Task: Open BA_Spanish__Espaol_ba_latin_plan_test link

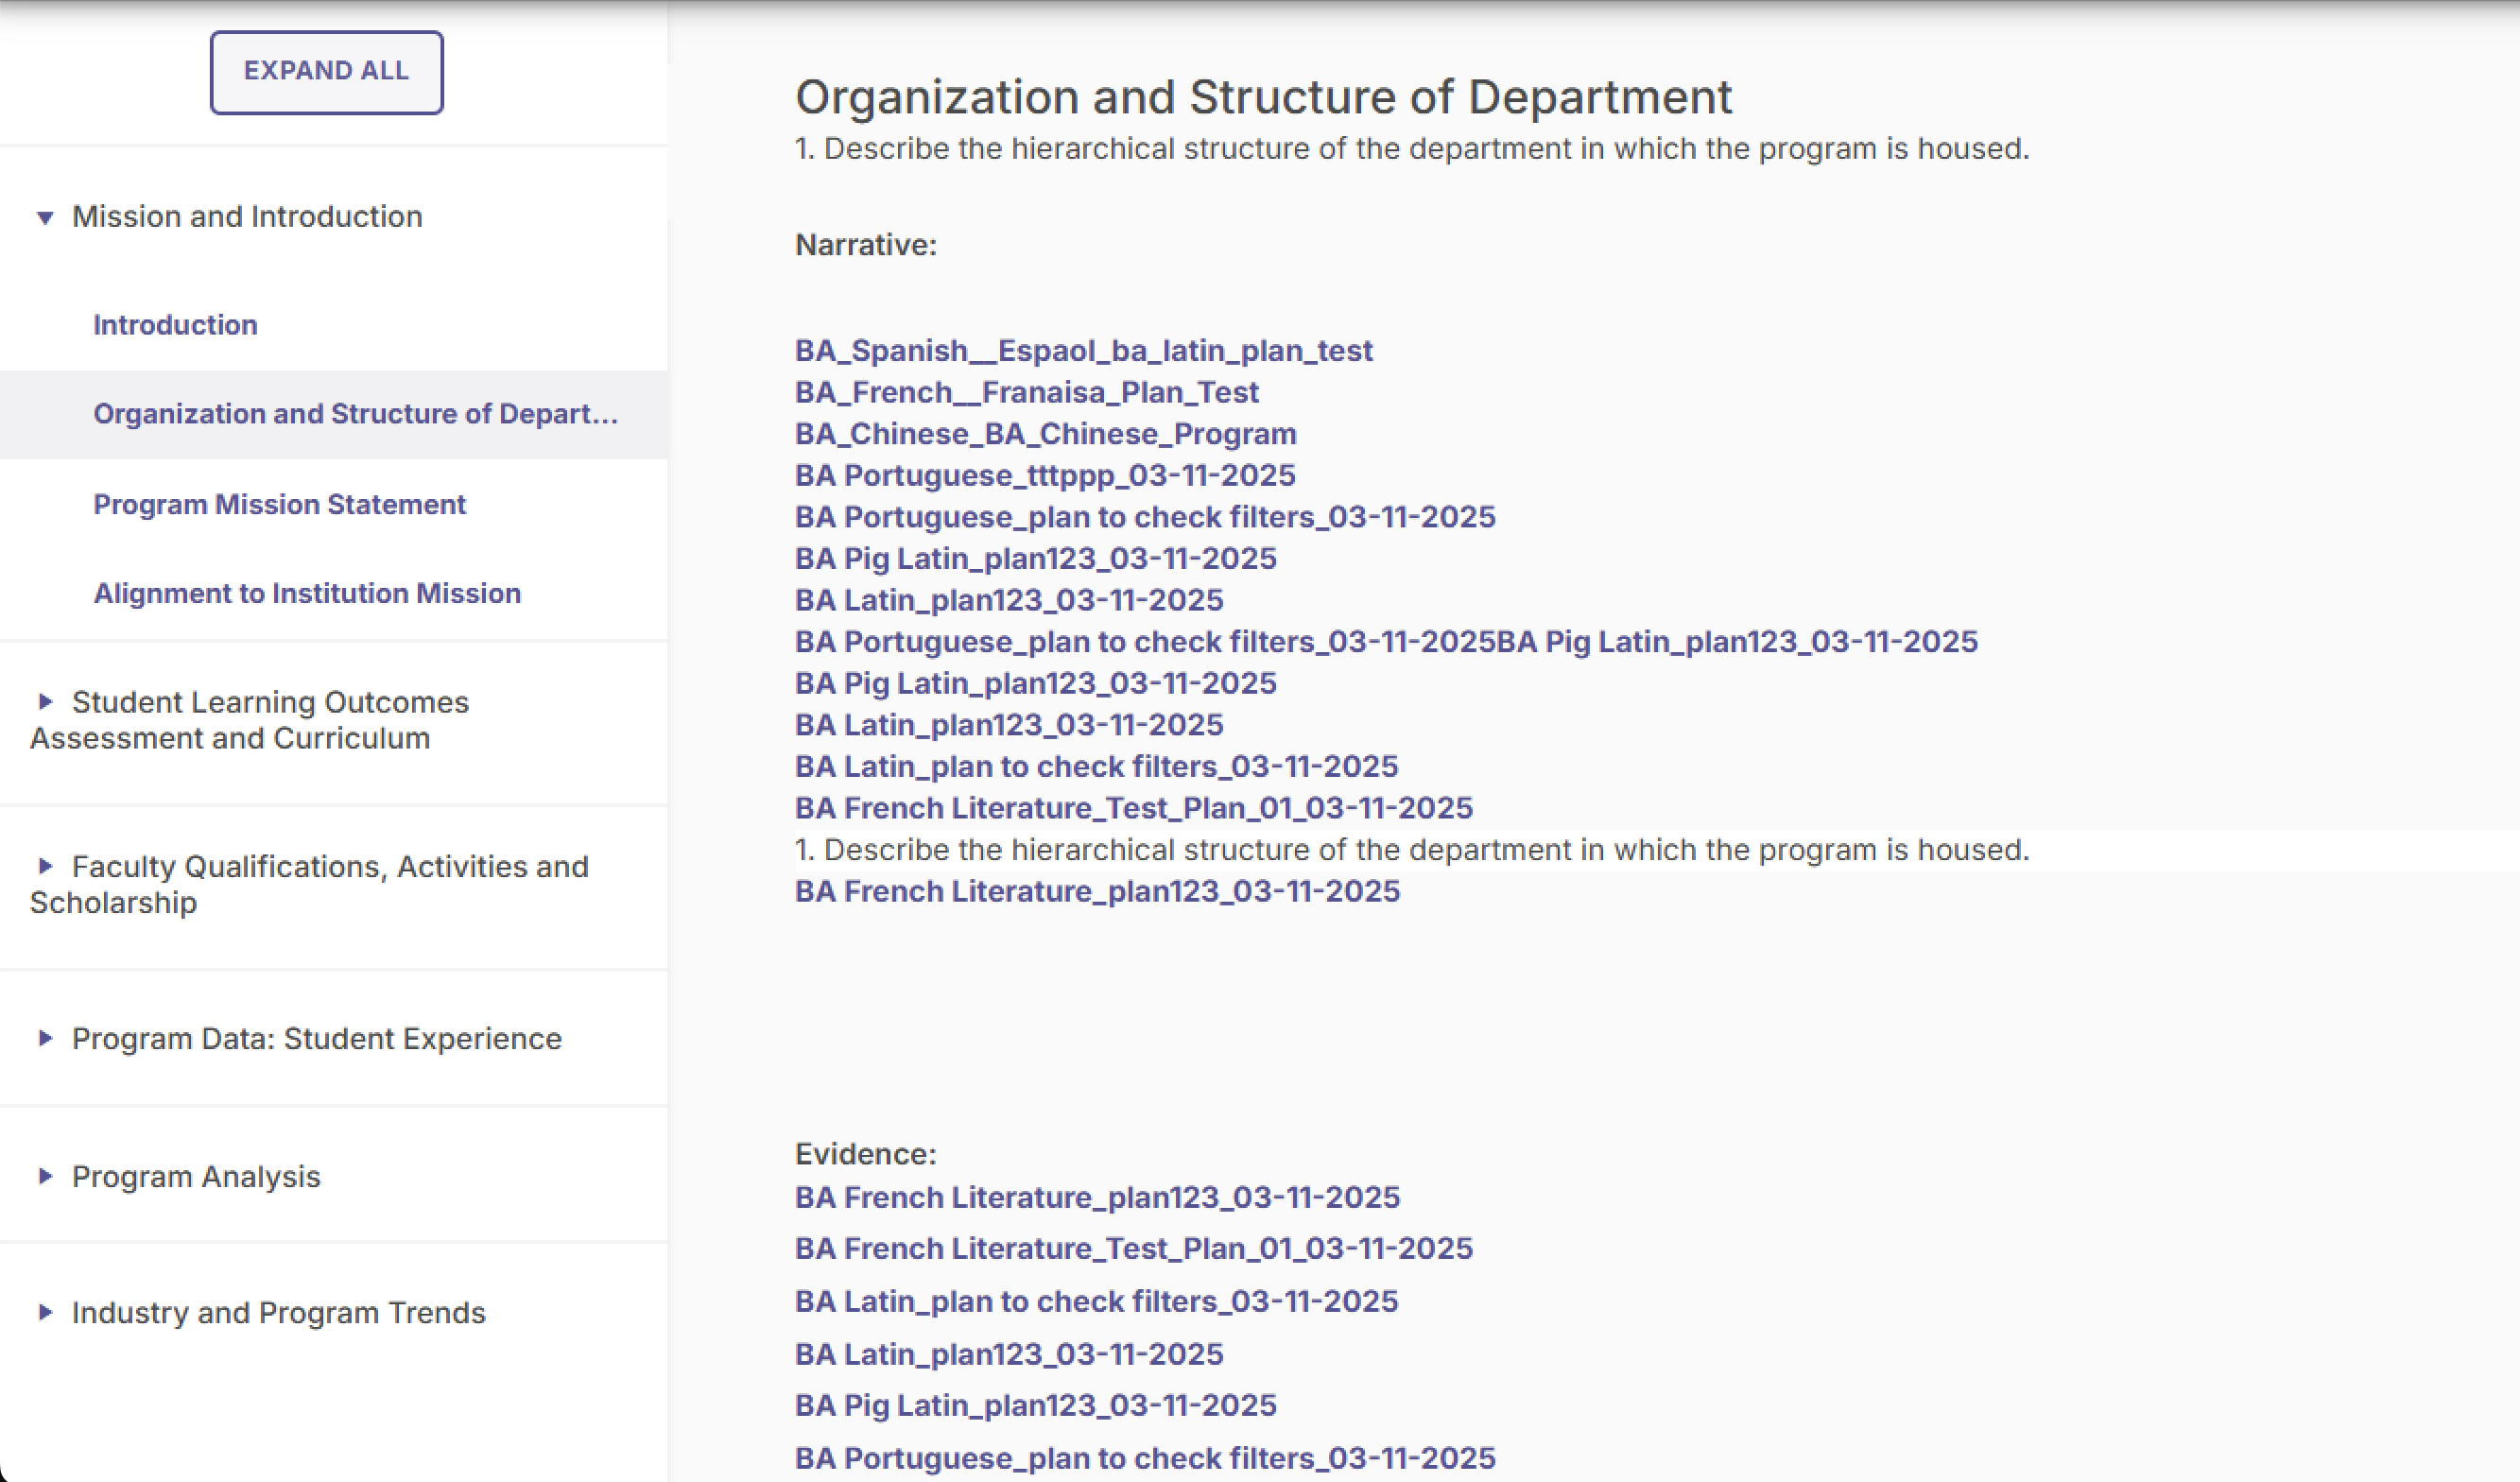Action: (x=1083, y=351)
